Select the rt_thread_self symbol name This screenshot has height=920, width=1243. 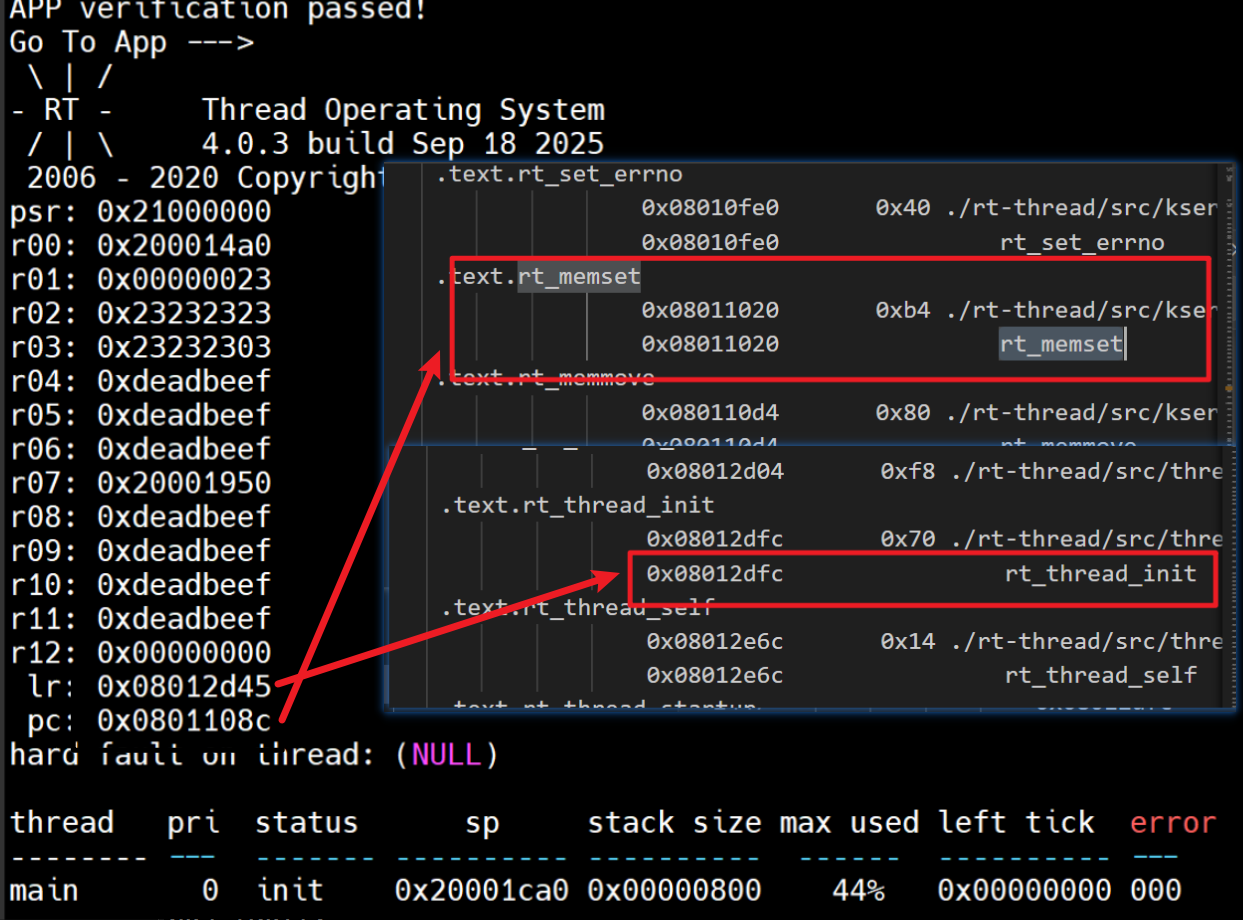pyautogui.click(x=1100, y=675)
